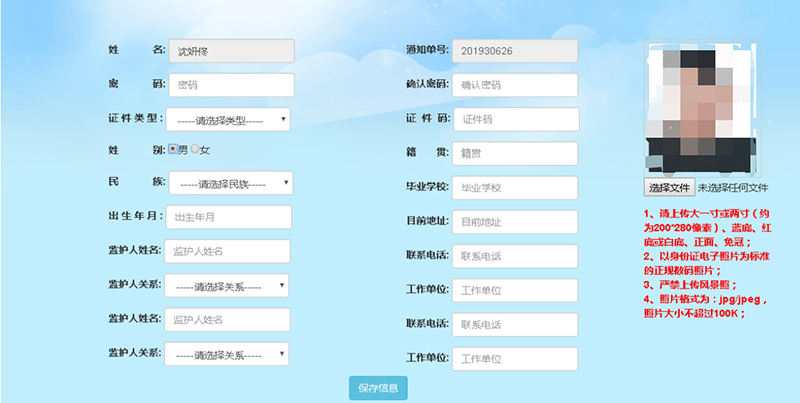
Task: Click the 保存信息 save button
Action: click(x=378, y=388)
